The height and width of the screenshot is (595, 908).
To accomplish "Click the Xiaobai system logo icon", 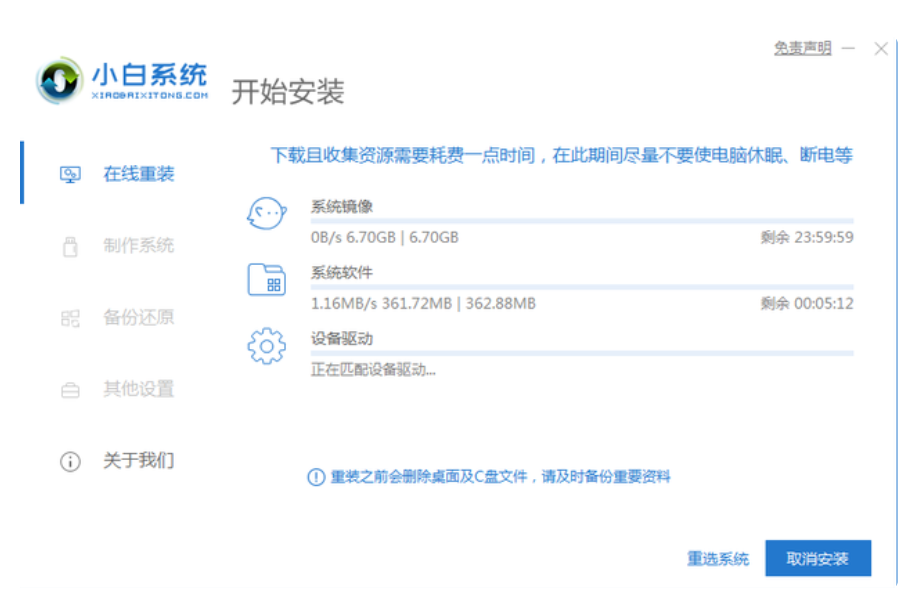I will (x=61, y=80).
